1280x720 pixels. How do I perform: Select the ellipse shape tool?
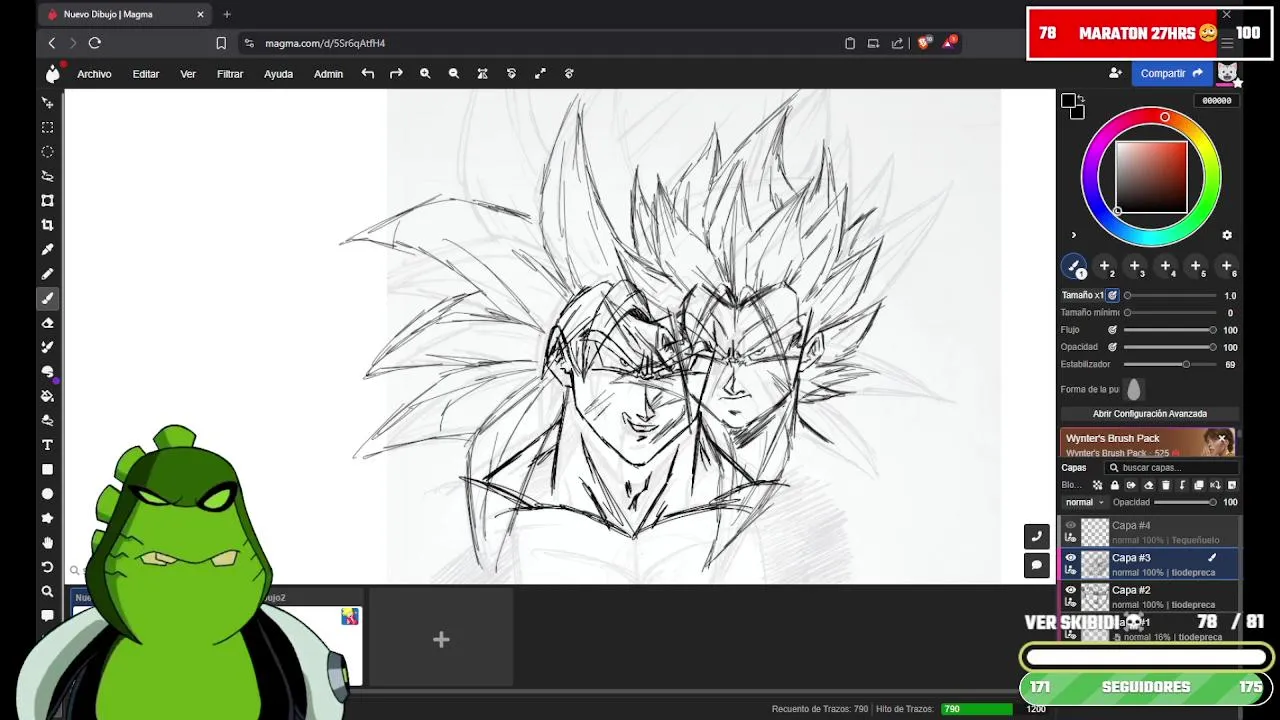click(47, 494)
